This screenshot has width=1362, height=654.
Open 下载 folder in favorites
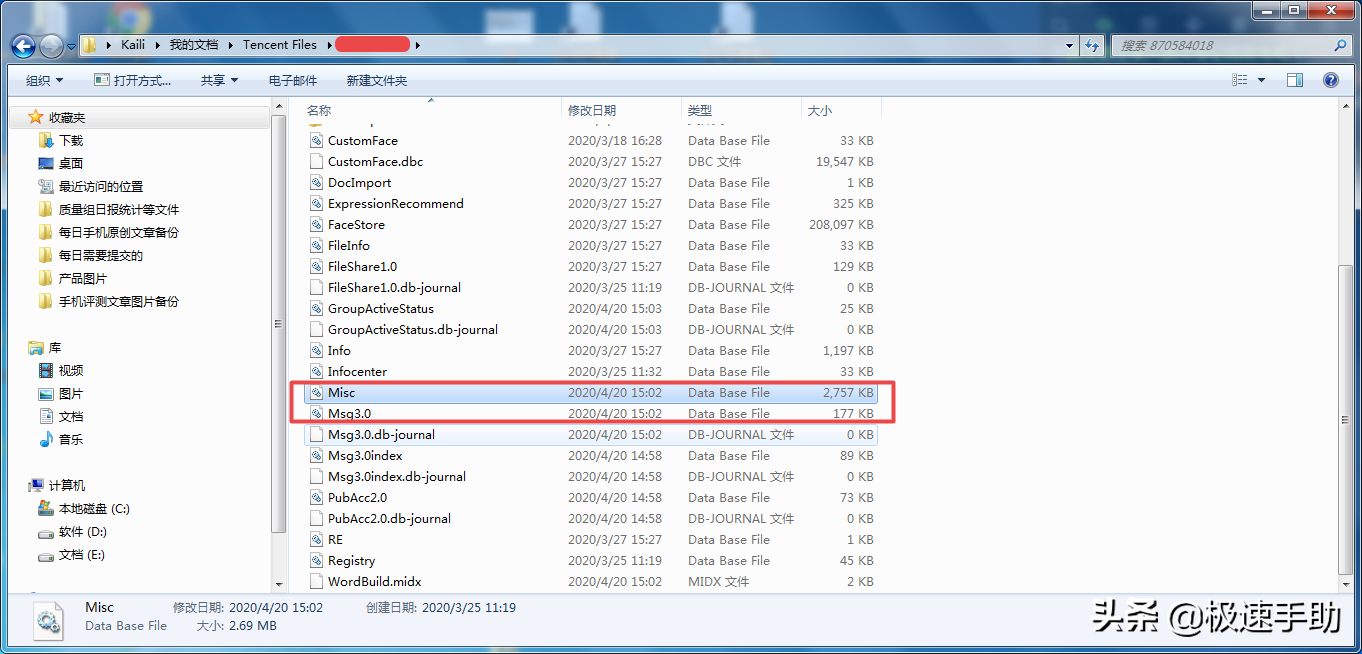coord(71,140)
